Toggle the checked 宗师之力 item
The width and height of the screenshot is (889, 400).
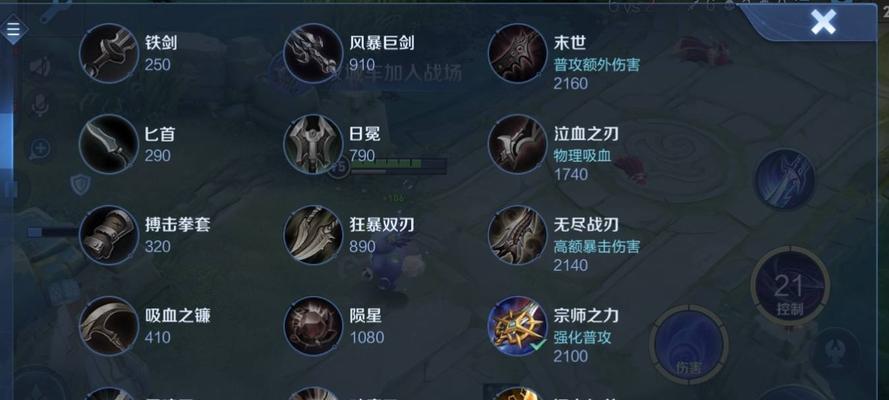[518, 325]
